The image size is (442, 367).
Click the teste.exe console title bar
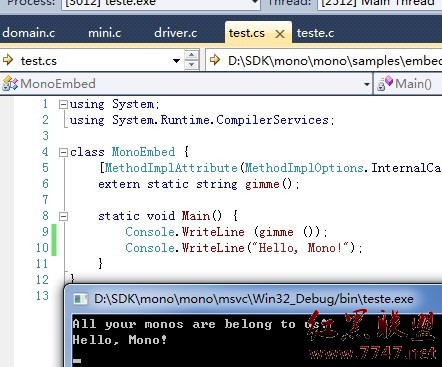coord(254,299)
